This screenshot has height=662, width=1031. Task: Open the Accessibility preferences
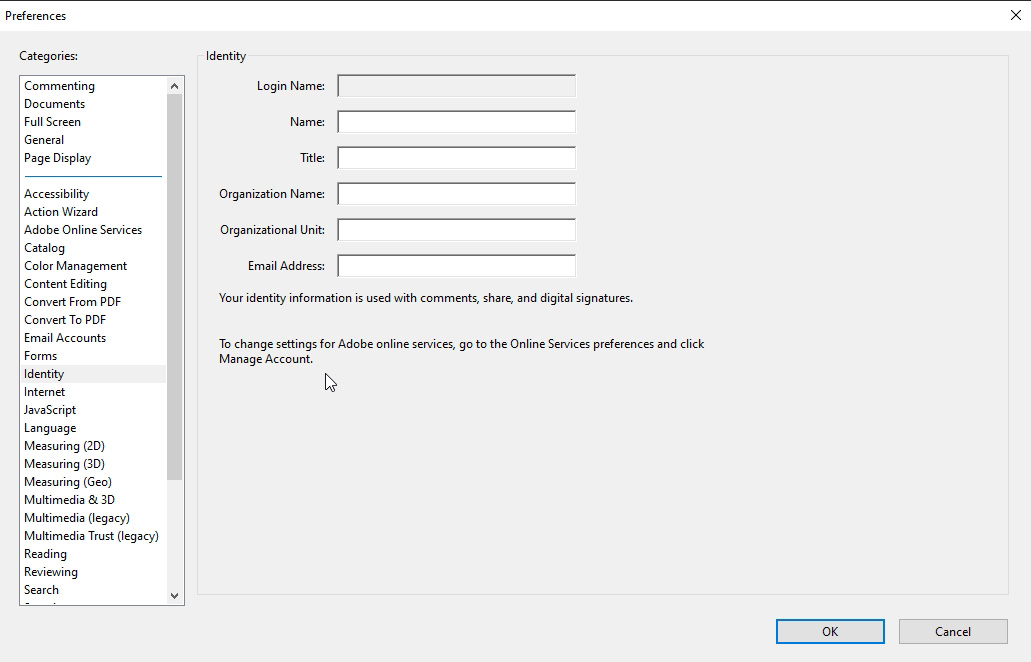tap(57, 193)
